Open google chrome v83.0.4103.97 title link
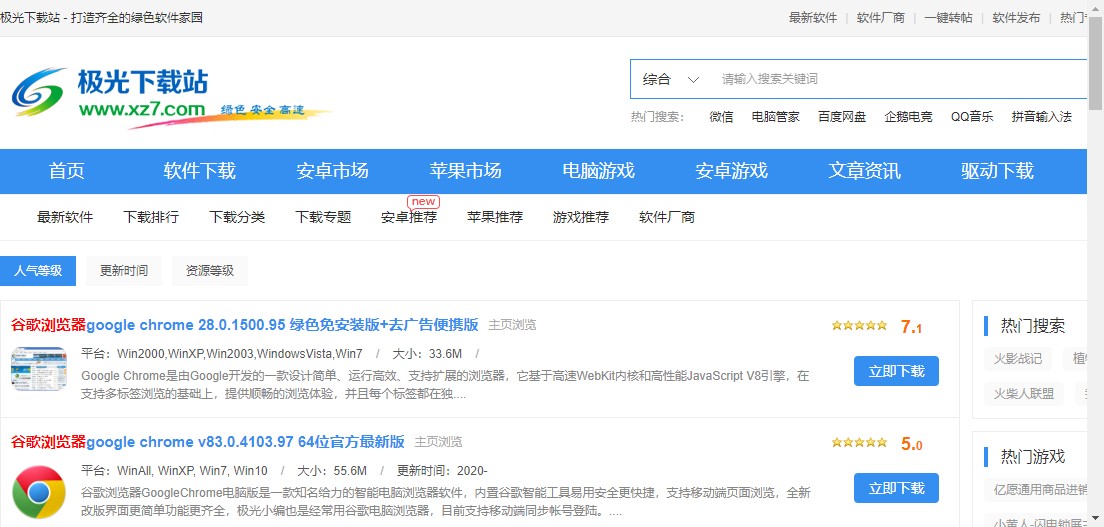This screenshot has width=1104, height=527. pyautogui.click(x=208, y=442)
